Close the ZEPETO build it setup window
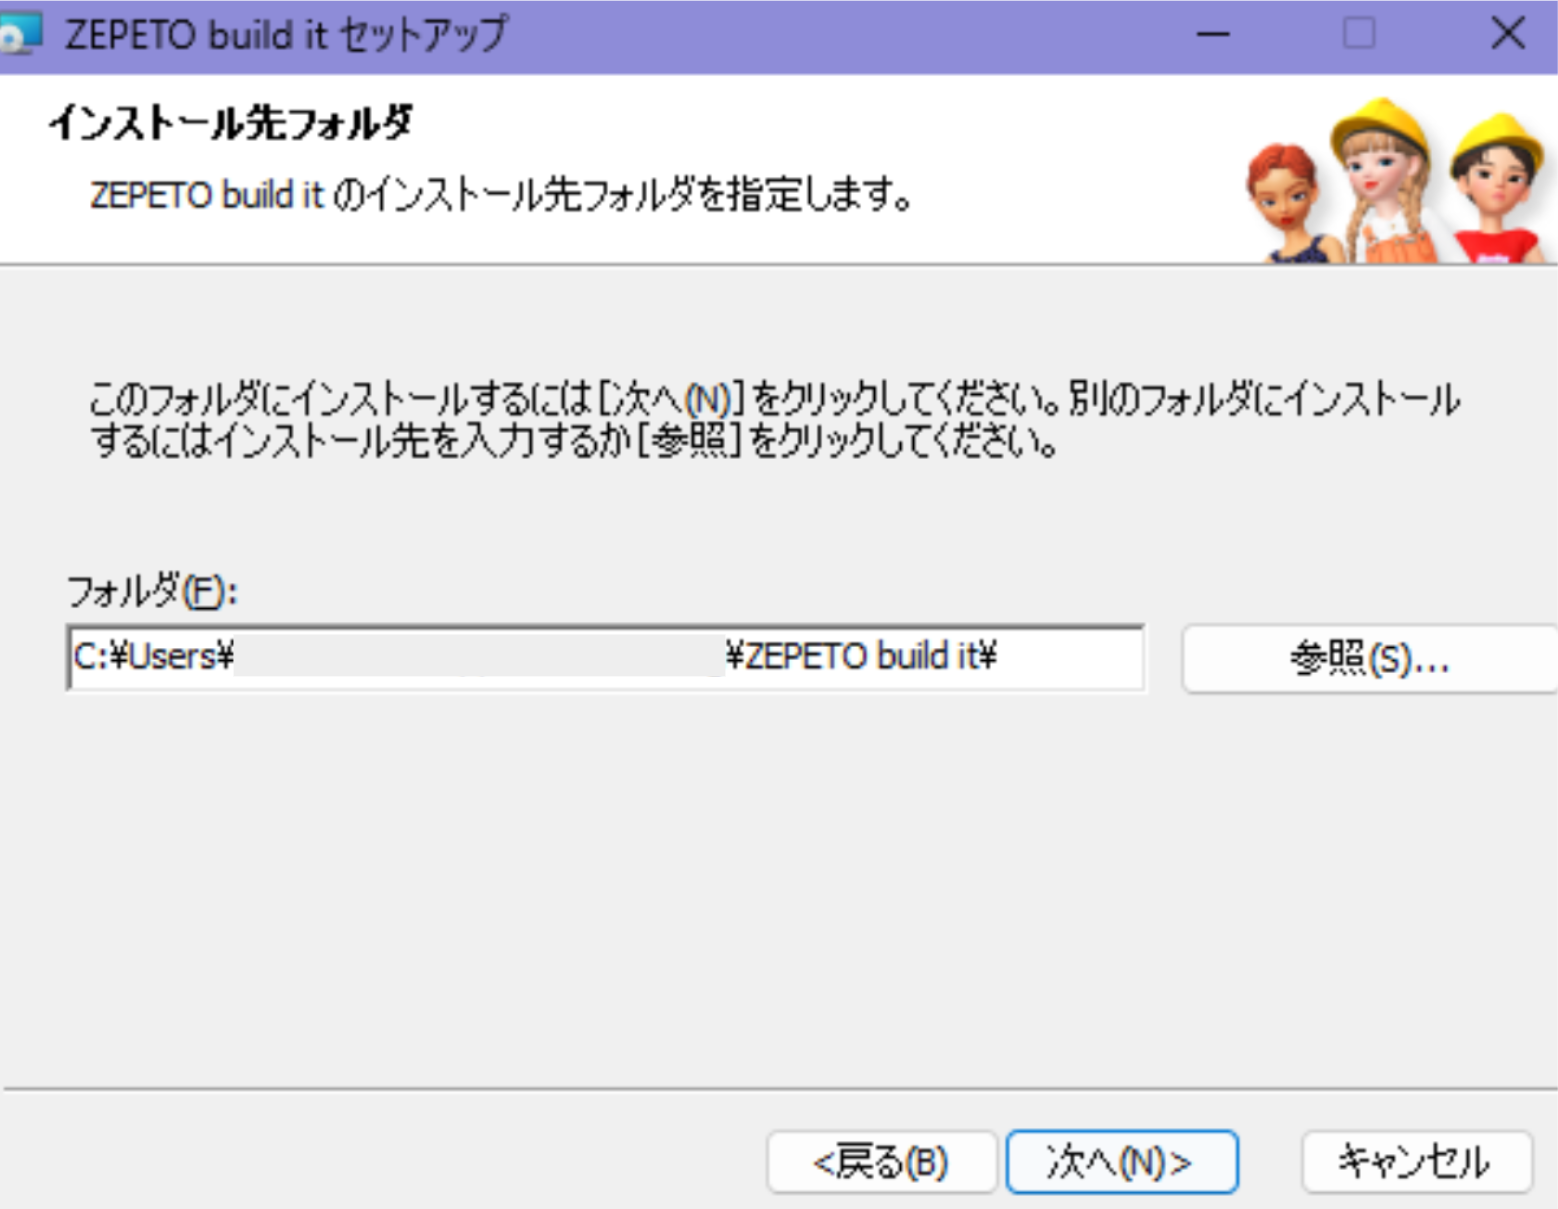 (1508, 33)
